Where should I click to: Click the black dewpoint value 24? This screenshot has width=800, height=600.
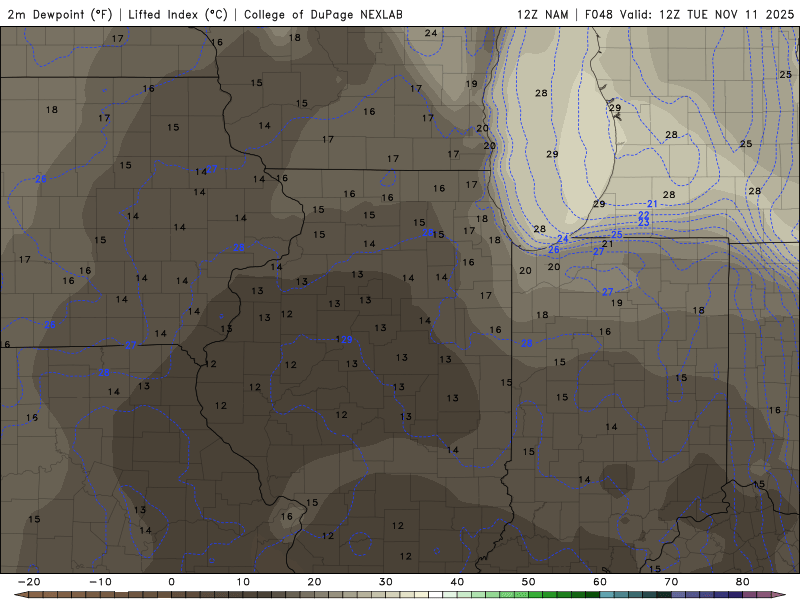[431, 33]
